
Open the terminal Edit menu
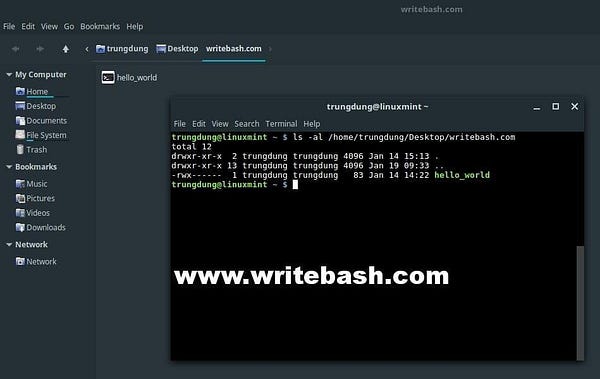point(199,124)
